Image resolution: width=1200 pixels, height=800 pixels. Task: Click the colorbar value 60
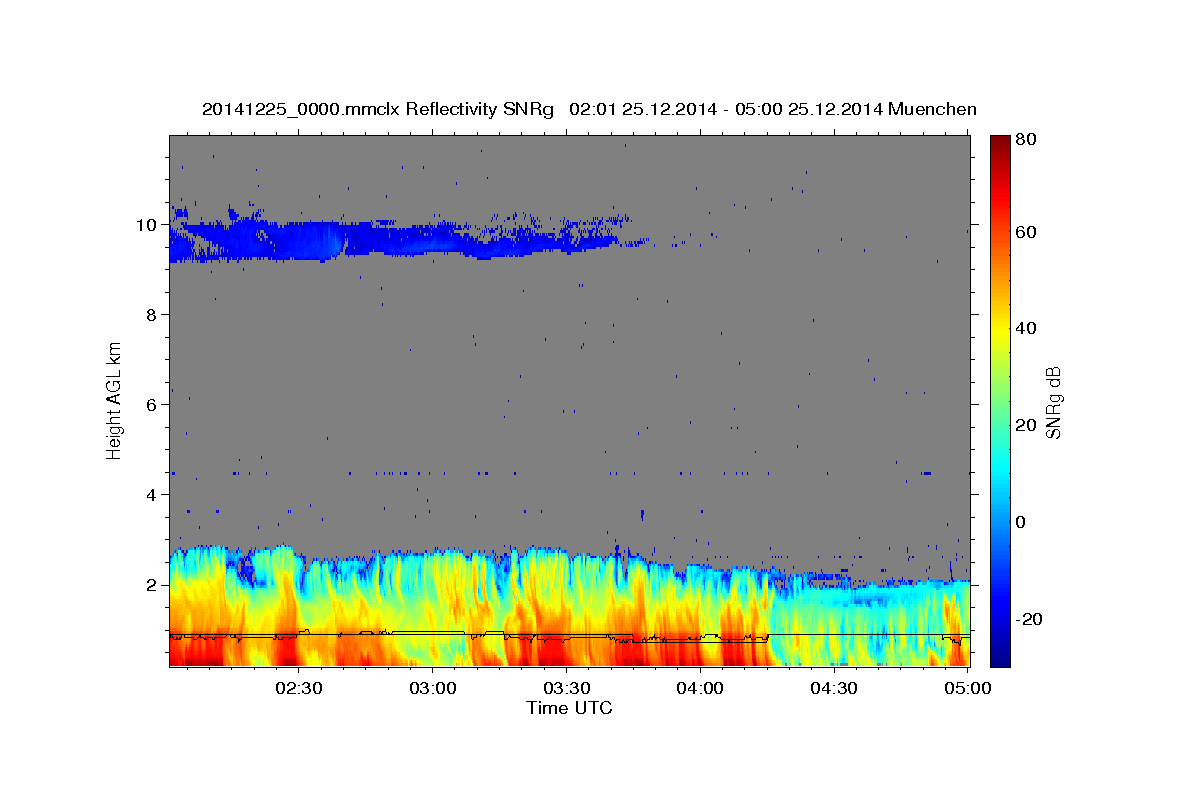[x=1025, y=232]
